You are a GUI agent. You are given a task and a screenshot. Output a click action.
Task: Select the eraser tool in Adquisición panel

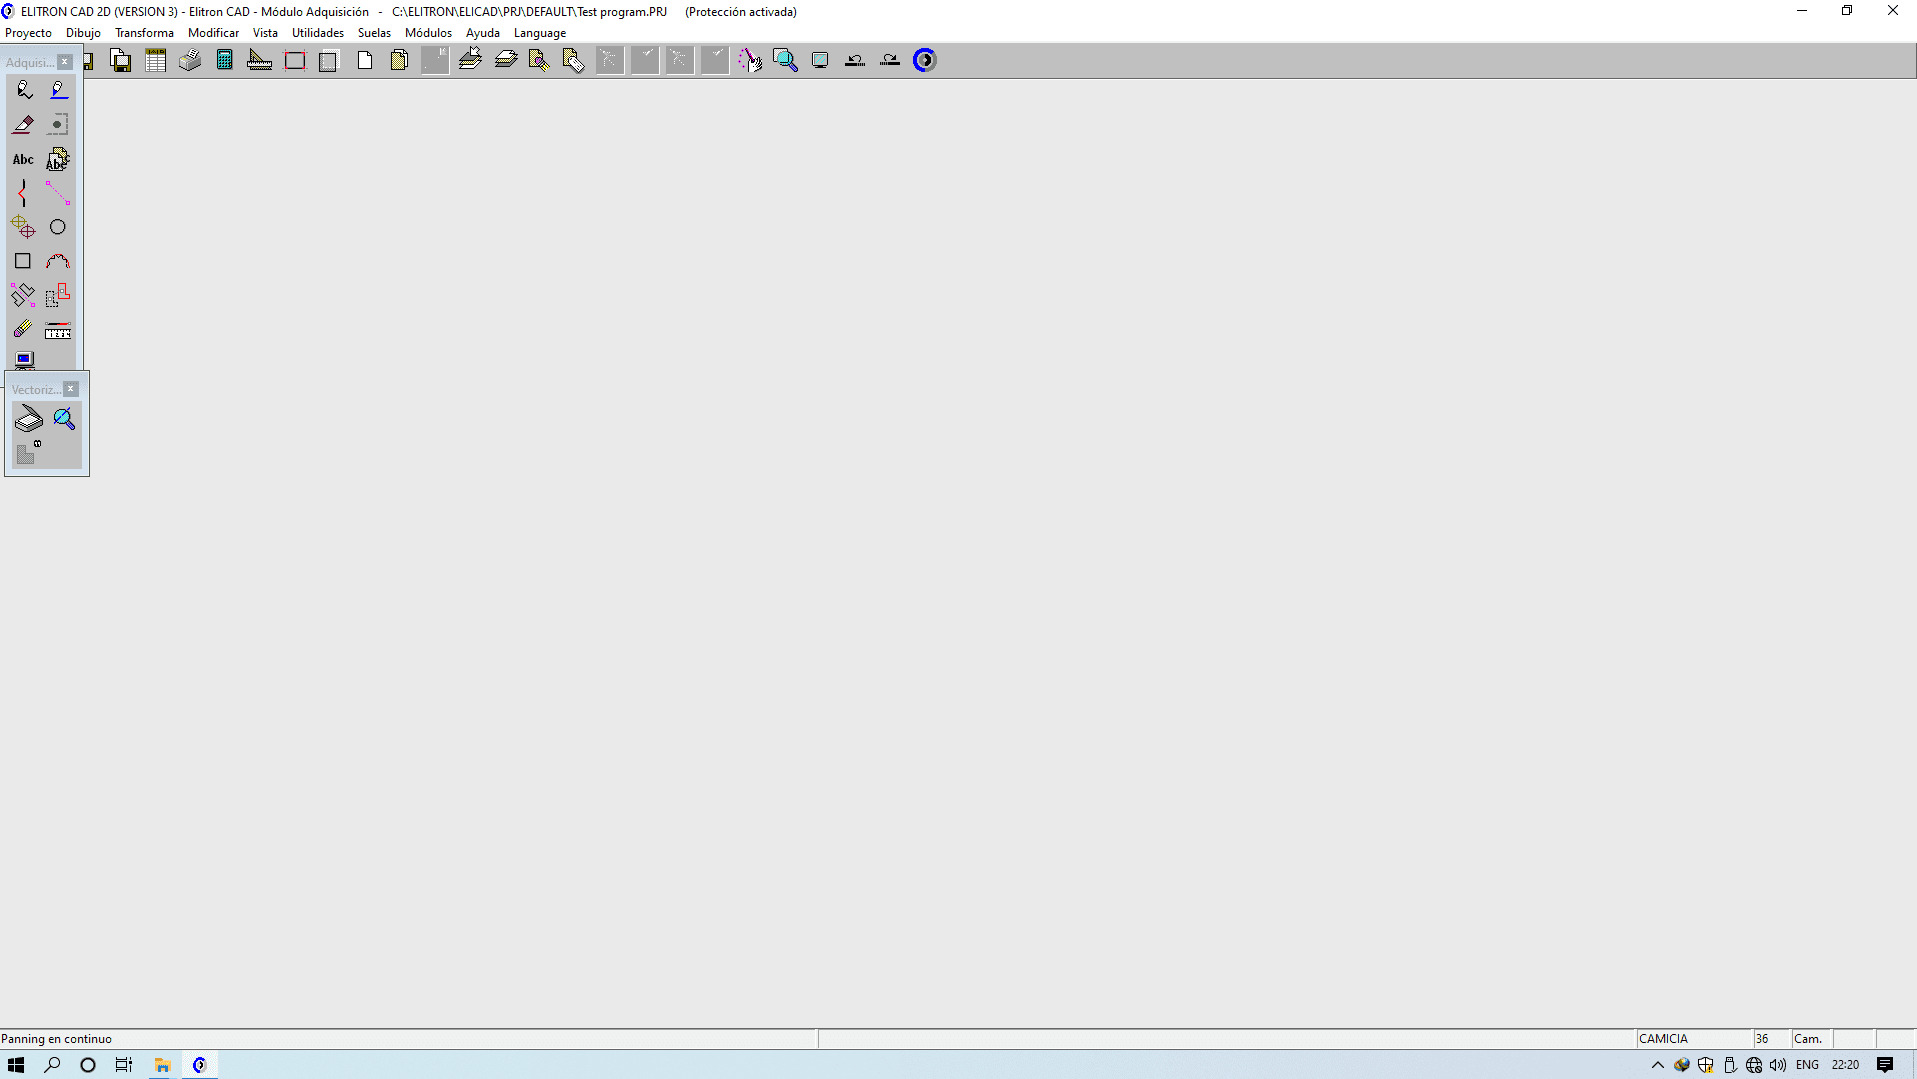point(23,125)
